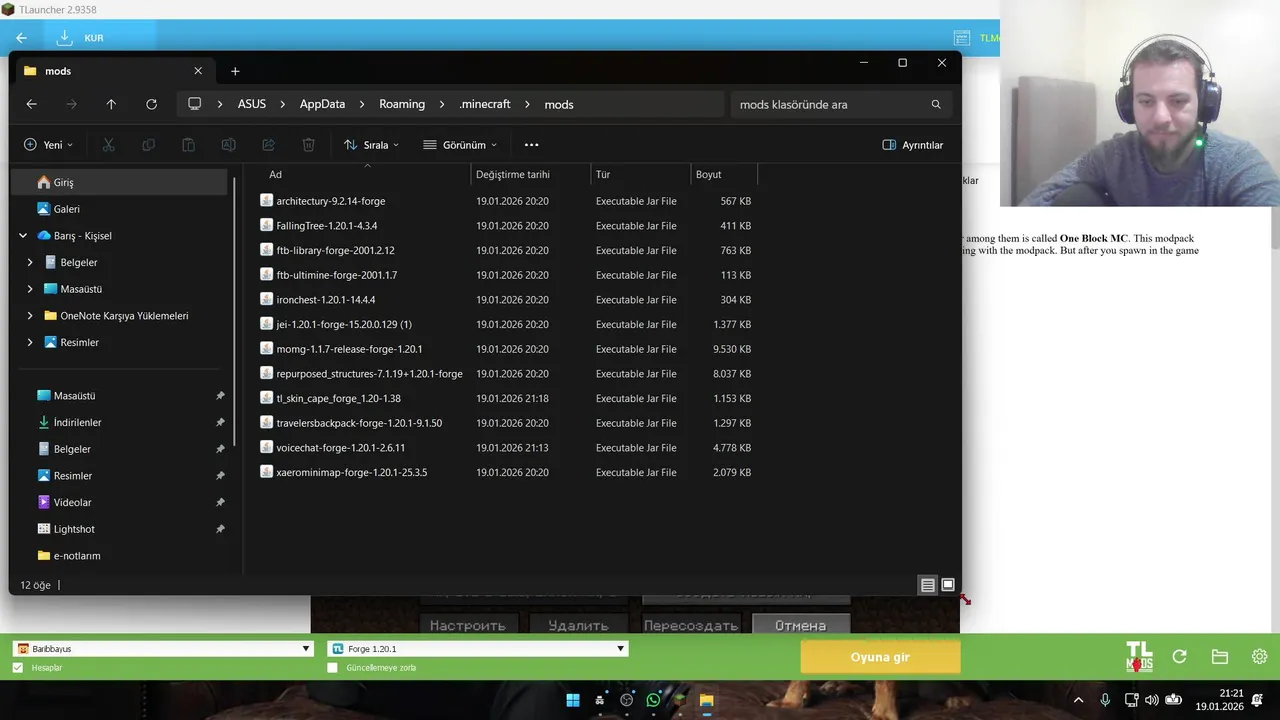1280x720 pixels.
Task: Toggle Güncellemeye zorla checkbox
Action: coord(333,667)
